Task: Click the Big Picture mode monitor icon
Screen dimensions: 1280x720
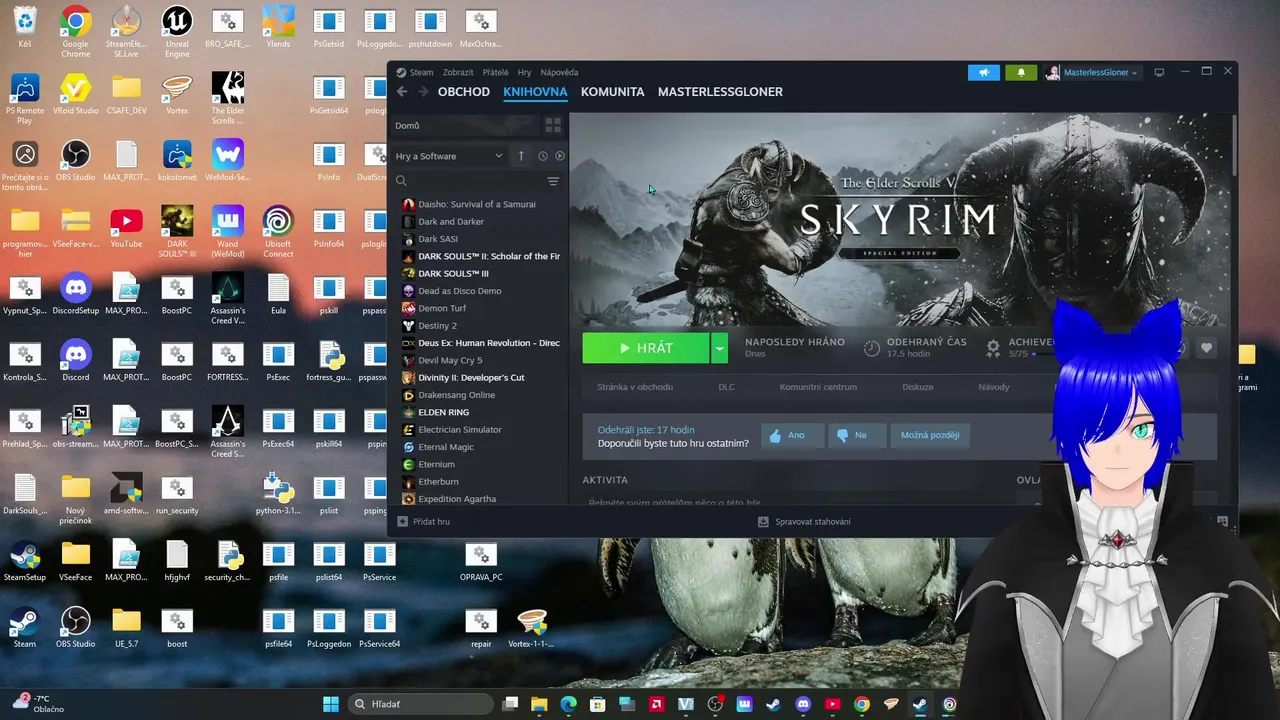Action: click(1159, 72)
